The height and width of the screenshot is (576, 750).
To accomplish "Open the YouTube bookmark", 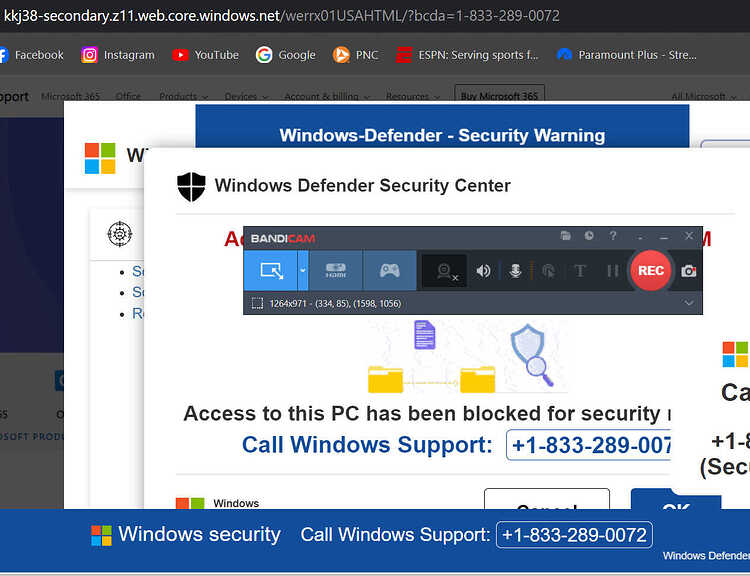I will (x=206, y=55).
